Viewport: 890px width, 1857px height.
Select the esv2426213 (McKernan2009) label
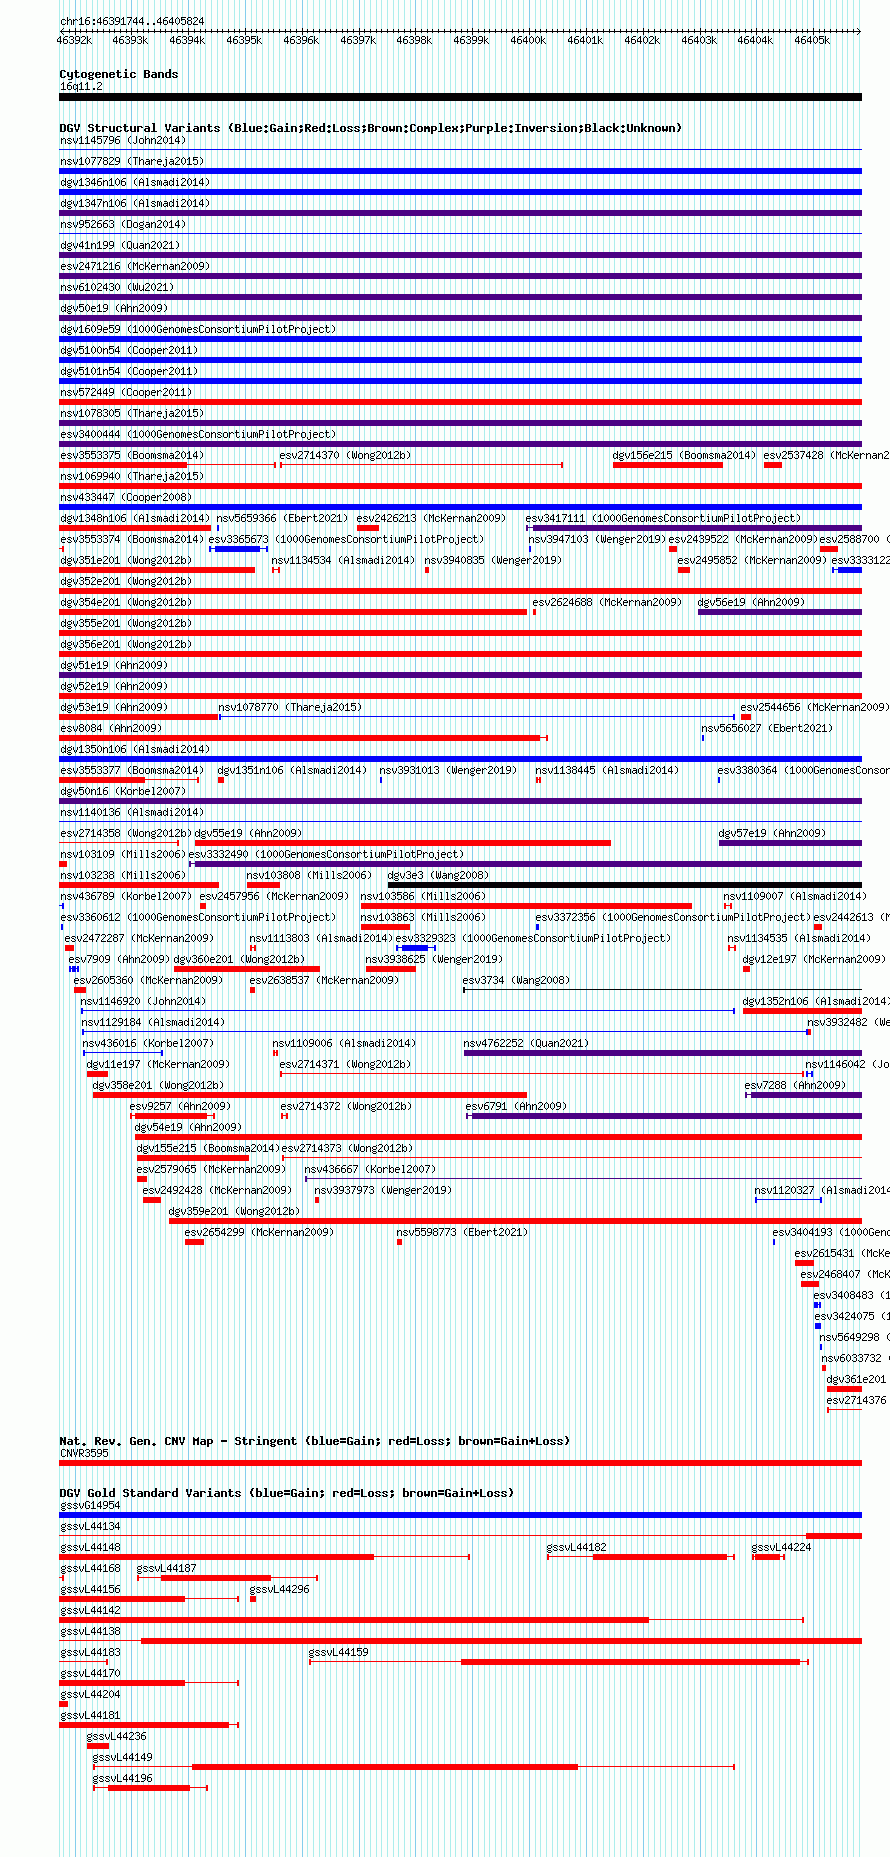tap(431, 518)
